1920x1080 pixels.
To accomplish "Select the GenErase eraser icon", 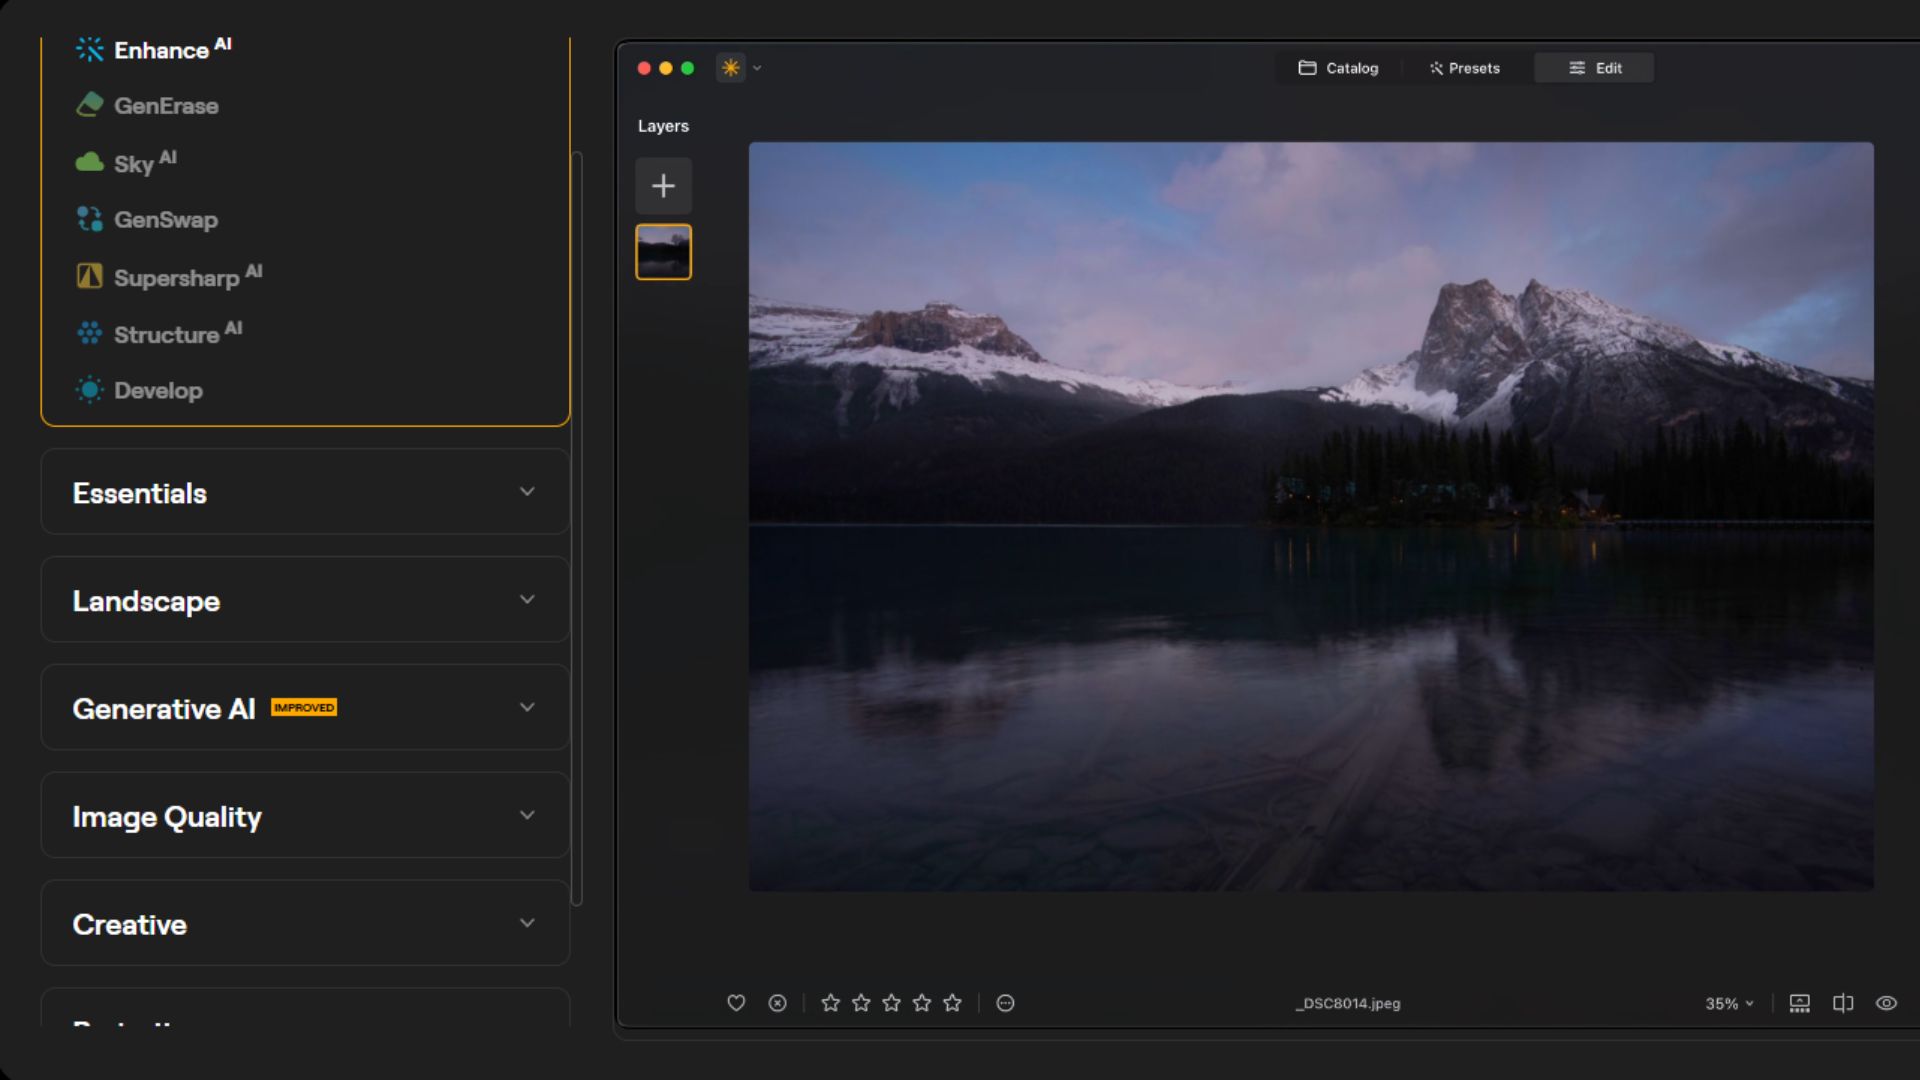I will tap(90, 105).
